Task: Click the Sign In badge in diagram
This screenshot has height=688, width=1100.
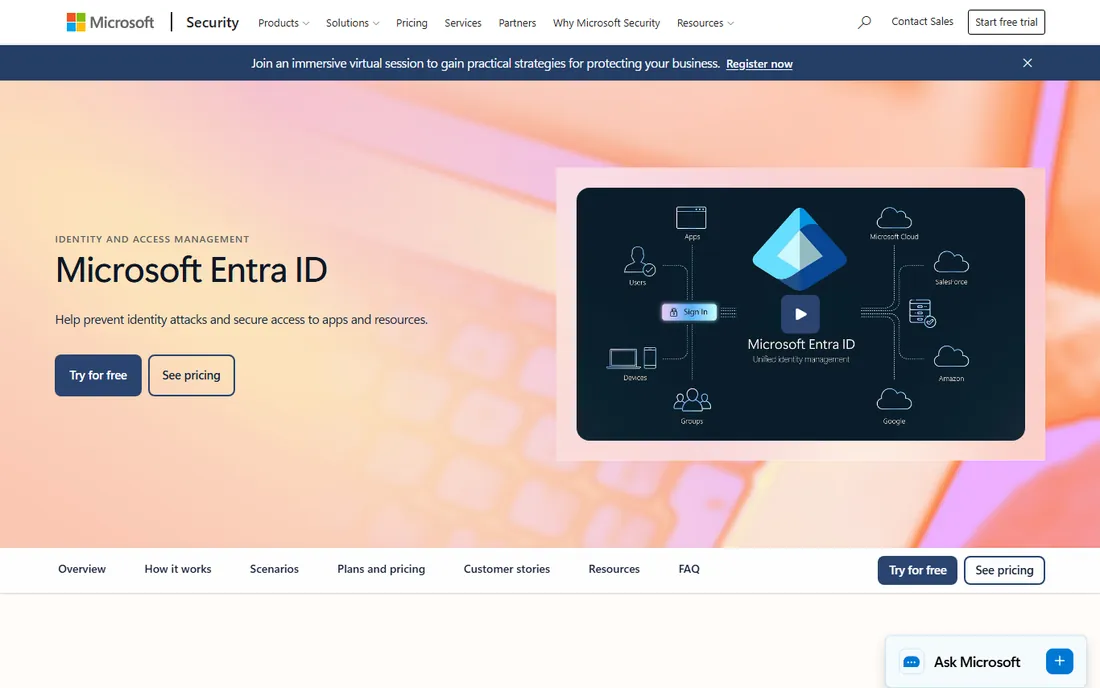Action: [x=689, y=312]
